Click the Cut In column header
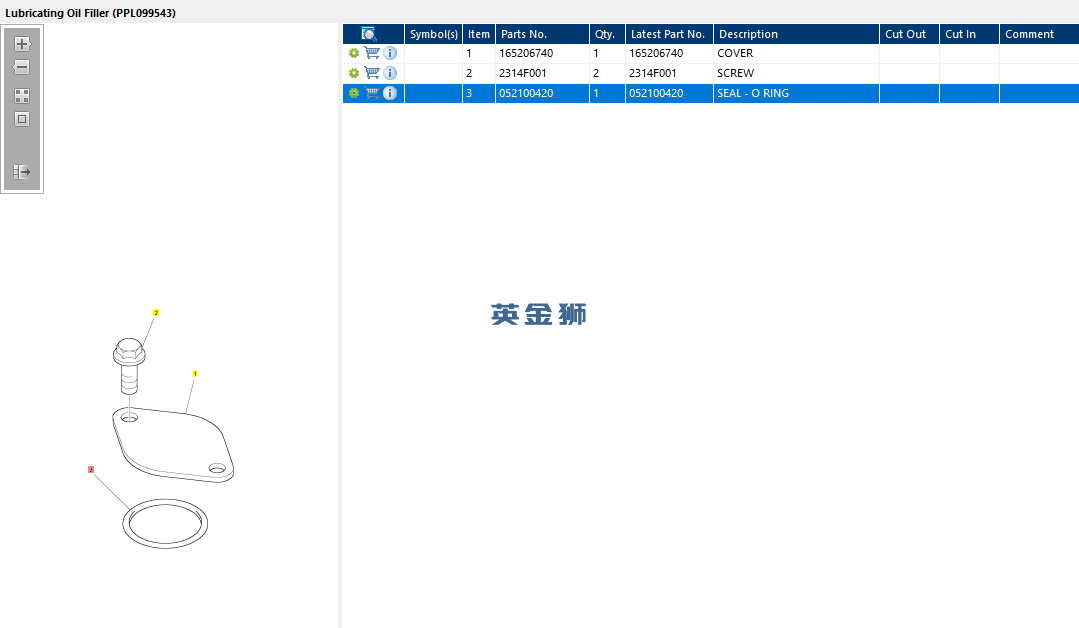This screenshot has width=1079, height=628. pyautogui.click(x=970, y=34)
